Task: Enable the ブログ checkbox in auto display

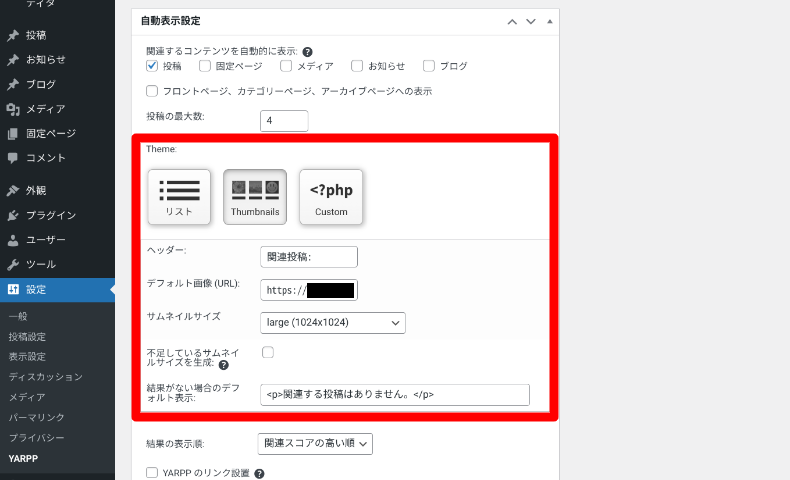Action: [429, 66]
